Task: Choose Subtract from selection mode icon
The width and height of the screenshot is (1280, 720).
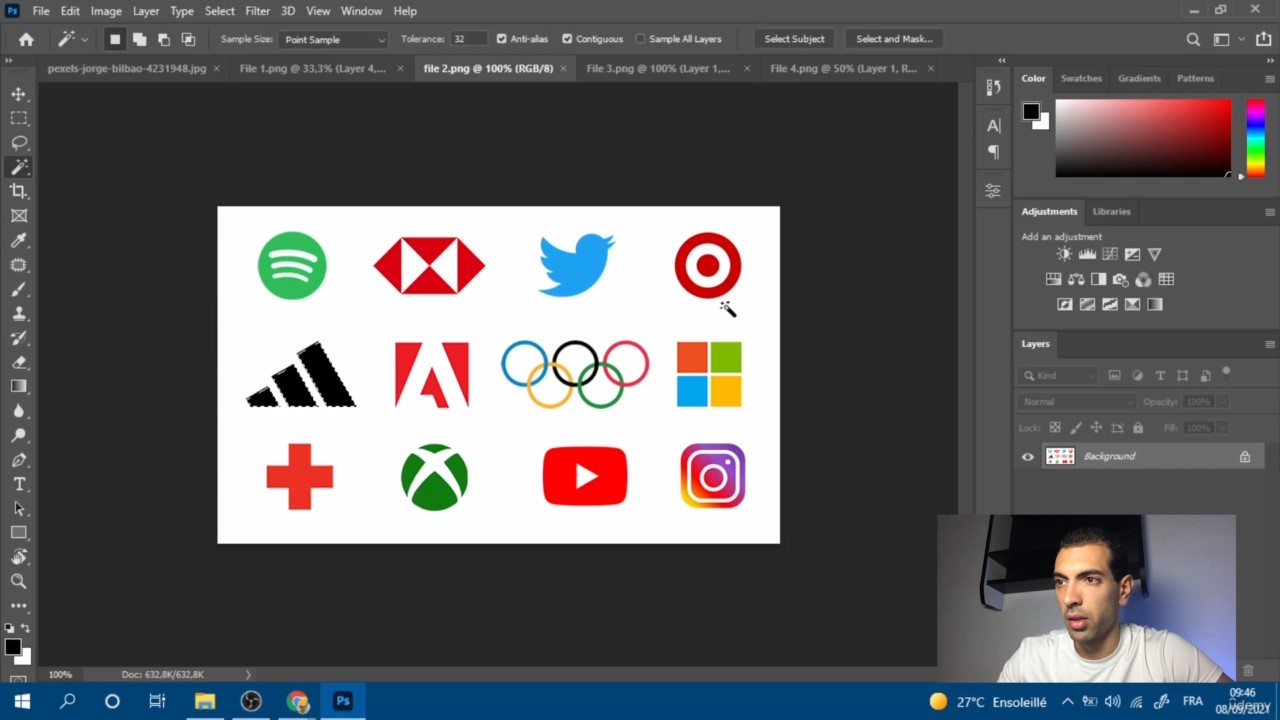Action: coord(163,39)
